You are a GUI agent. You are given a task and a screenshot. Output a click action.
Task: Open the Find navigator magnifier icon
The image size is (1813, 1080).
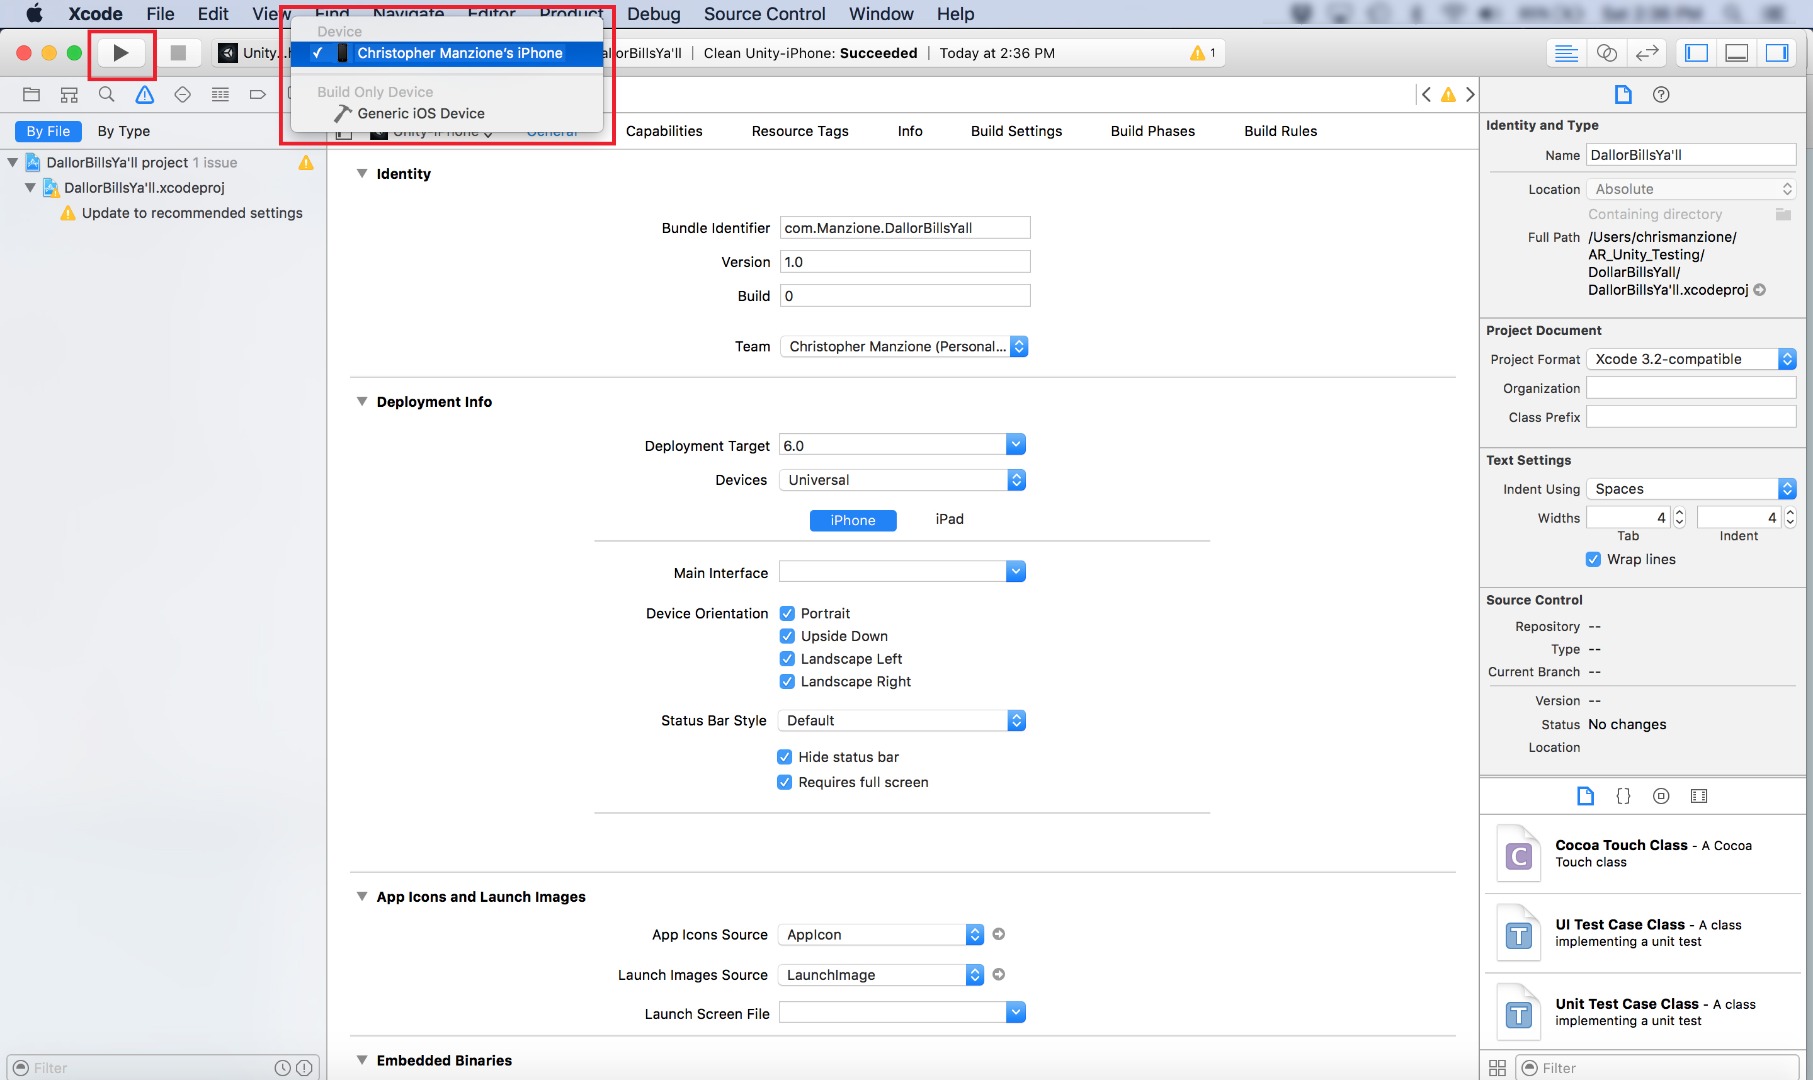pos(107,95)
